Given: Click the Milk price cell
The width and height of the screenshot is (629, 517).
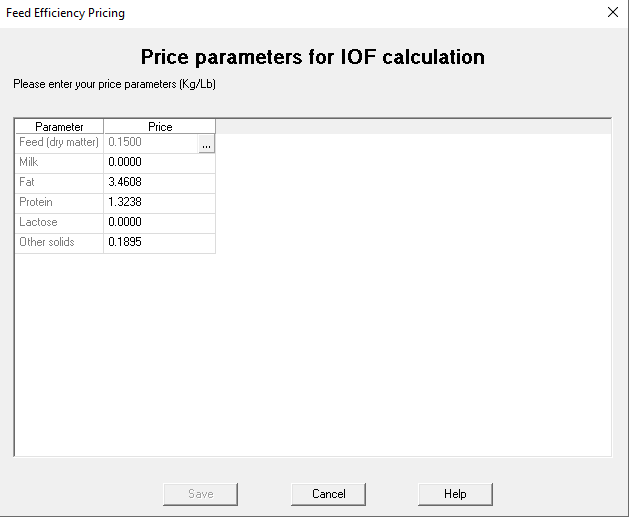Looking at the screenshot, I should pos(159,163).
